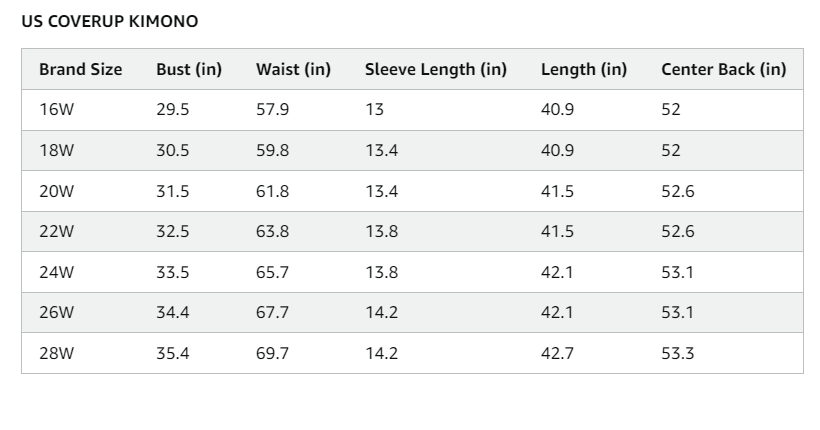This screenshot has height=430, width=820.
Task: Select the Sleeve Length (in) header
Action: point(436,70)
